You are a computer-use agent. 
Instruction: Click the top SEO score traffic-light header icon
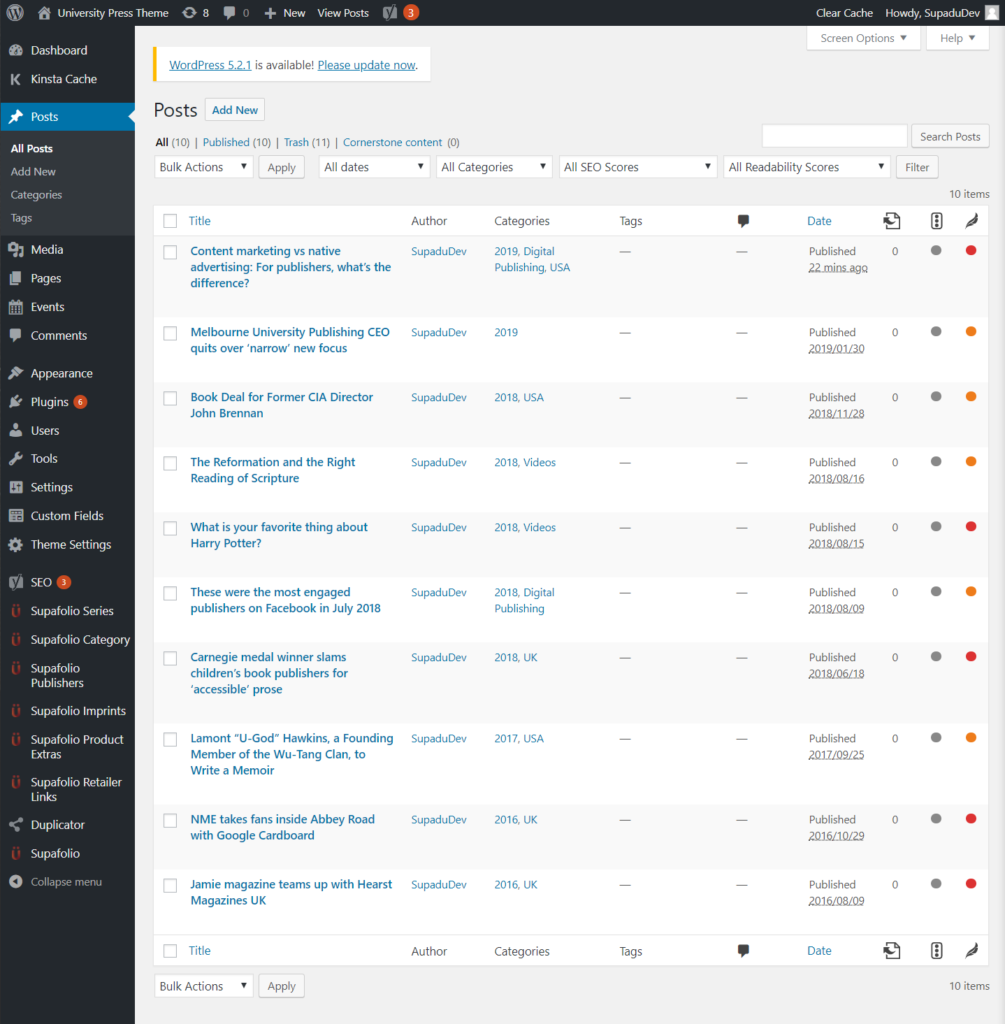coord(936,221)
